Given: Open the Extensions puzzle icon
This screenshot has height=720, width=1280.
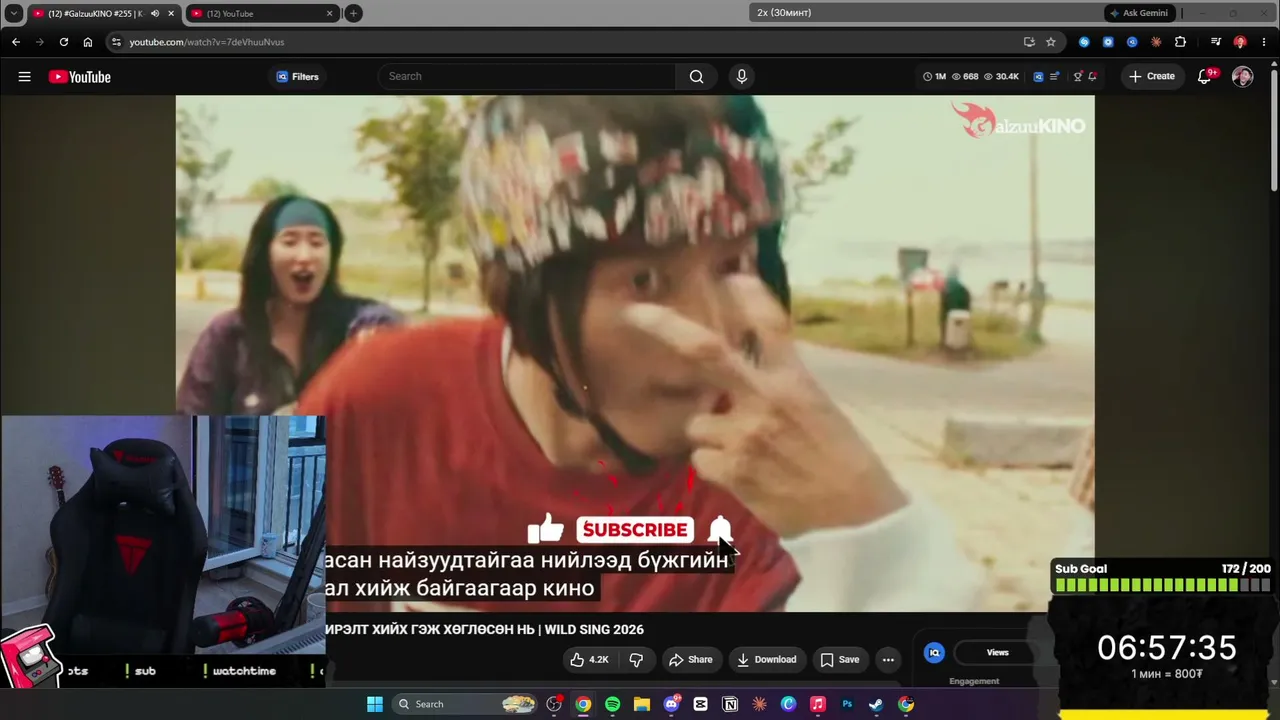Looking at the screenshot, I should 1180,42.
